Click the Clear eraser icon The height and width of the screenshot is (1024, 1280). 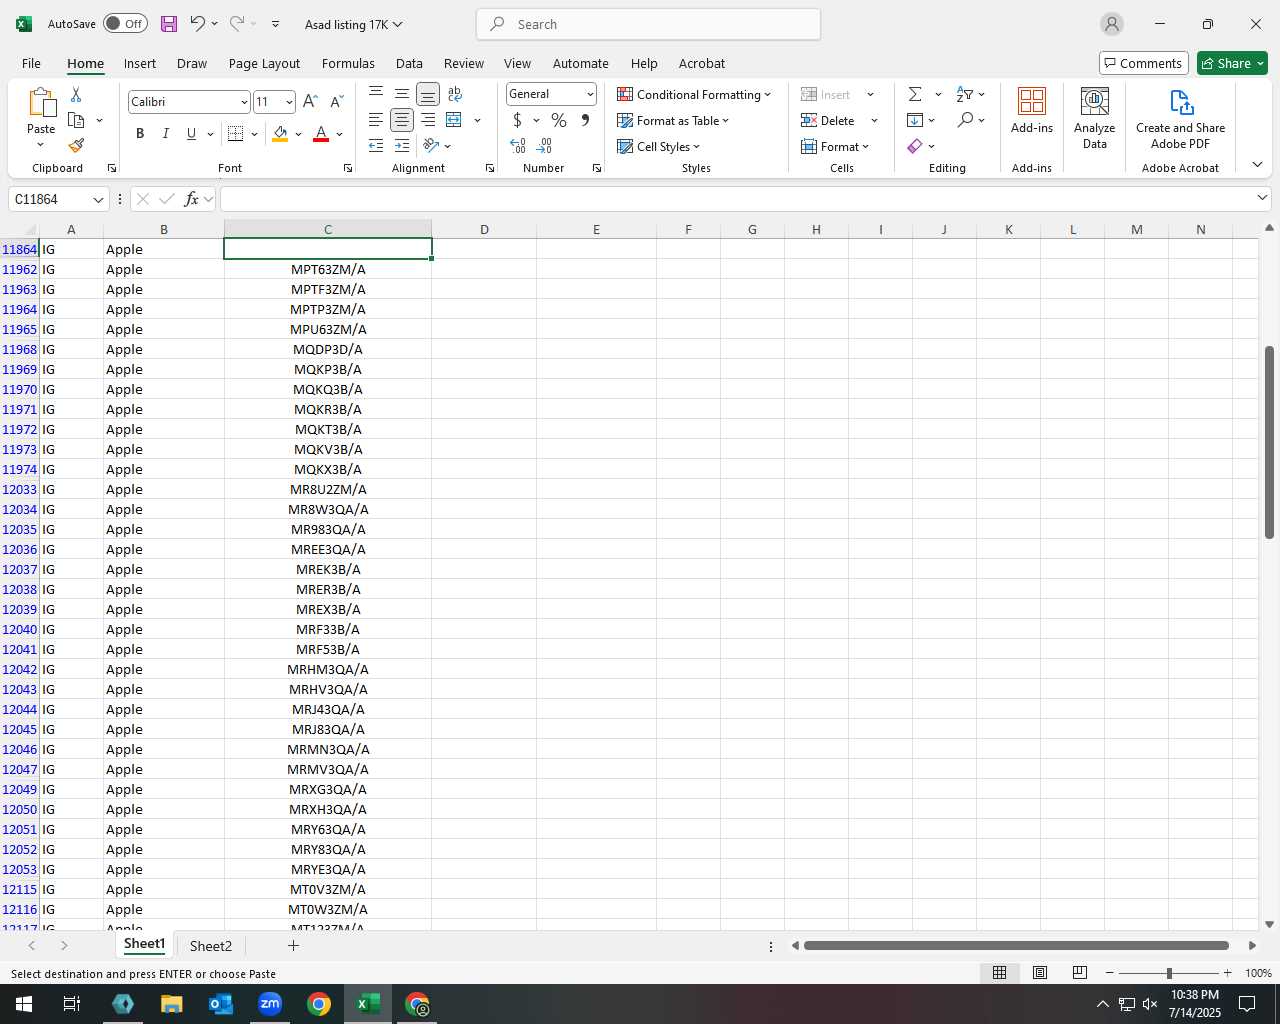[915, 146]
